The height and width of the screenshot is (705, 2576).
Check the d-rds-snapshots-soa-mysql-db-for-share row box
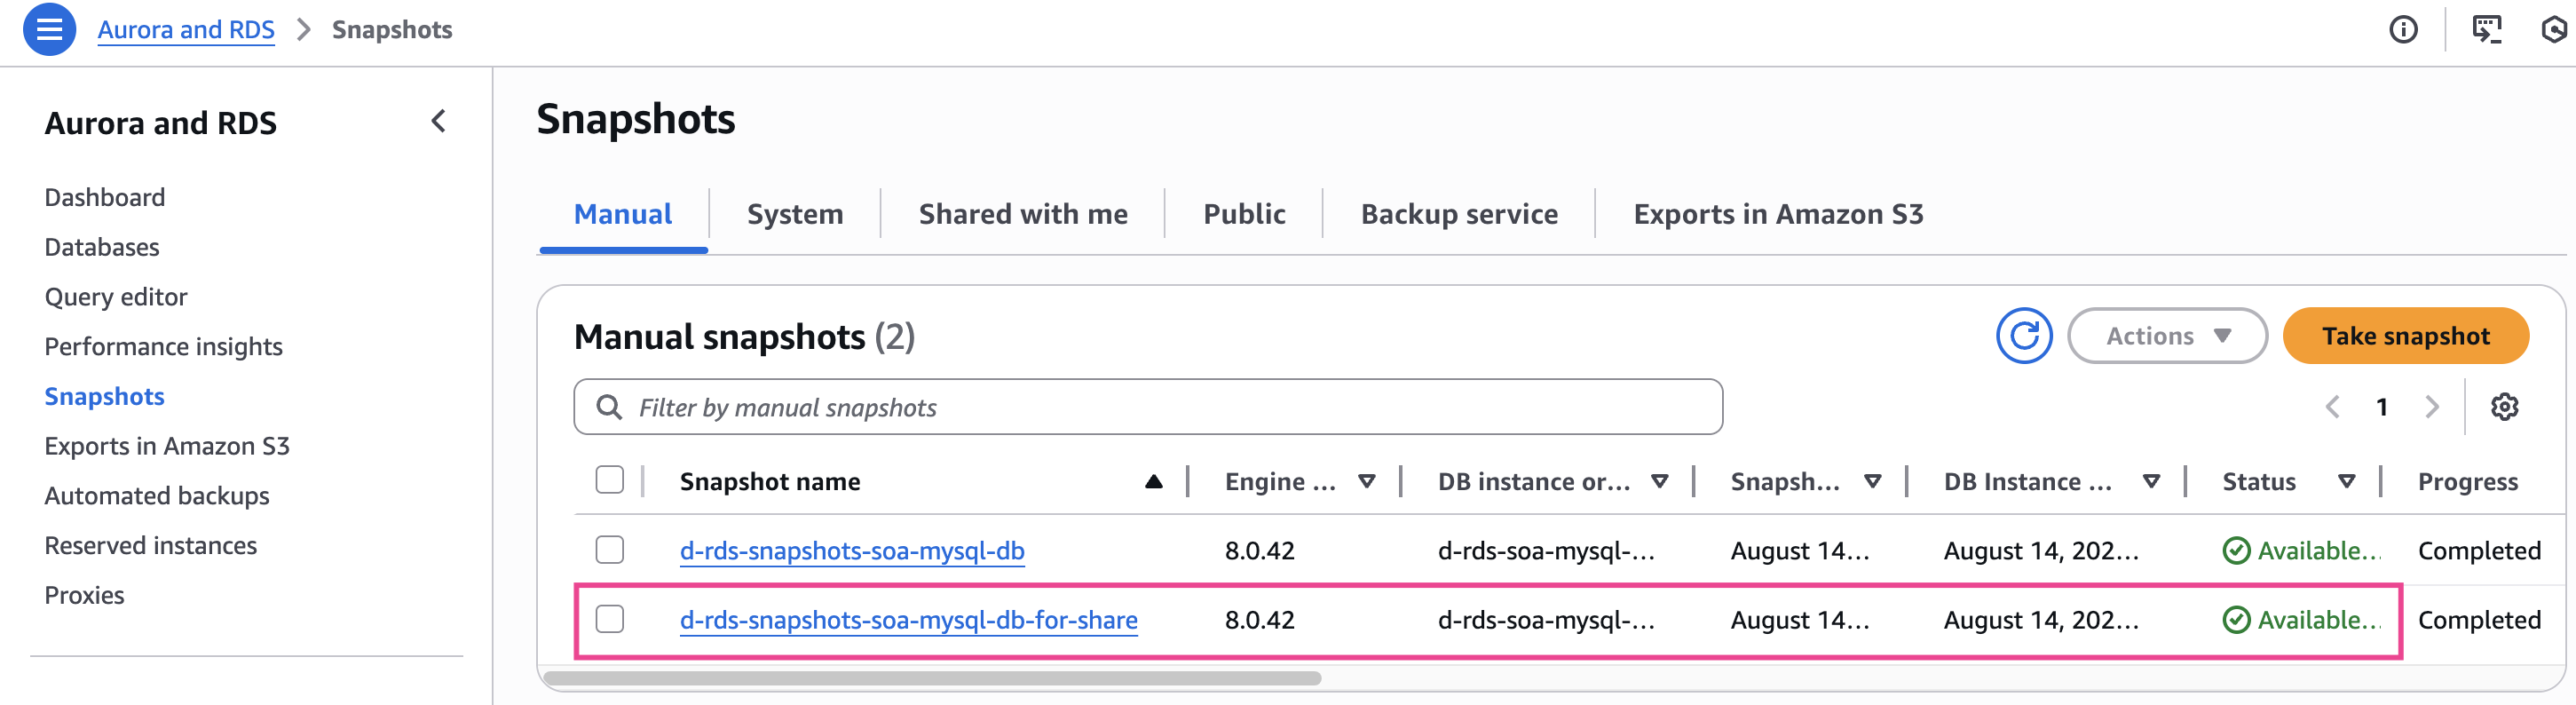click(x=609, y=620)
